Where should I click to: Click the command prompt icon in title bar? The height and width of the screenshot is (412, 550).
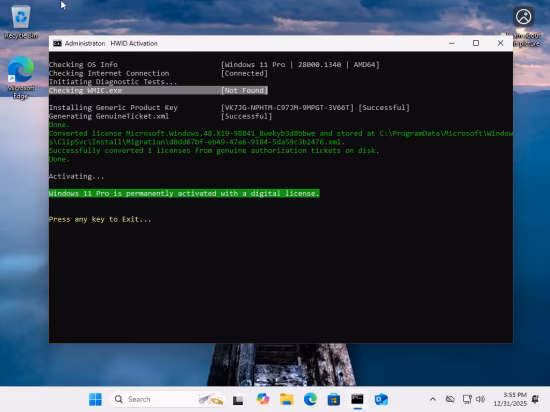coord(57,43)
